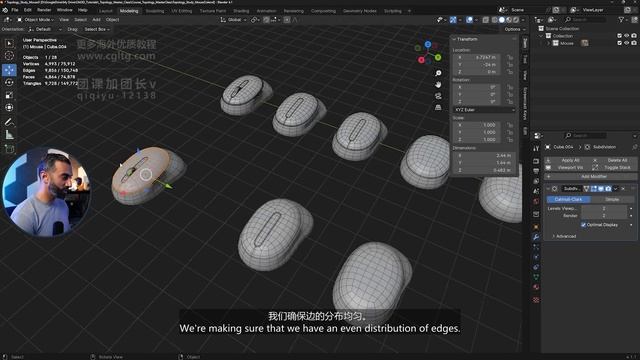Choose the Move tool in the left toolbar
Viewport: 640px width, 360px height.
9,70
